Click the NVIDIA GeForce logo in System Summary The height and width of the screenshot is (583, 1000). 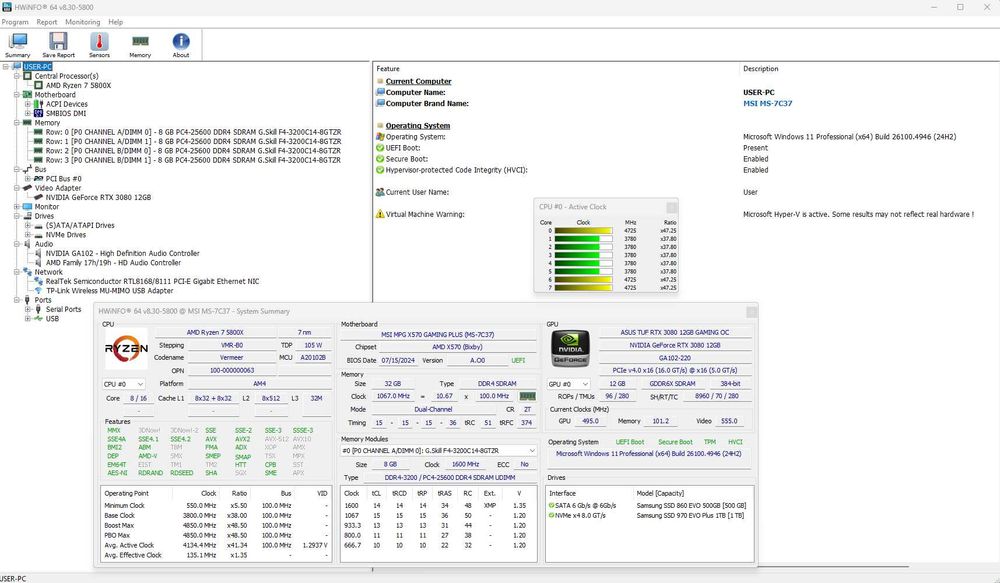[570, 348]
